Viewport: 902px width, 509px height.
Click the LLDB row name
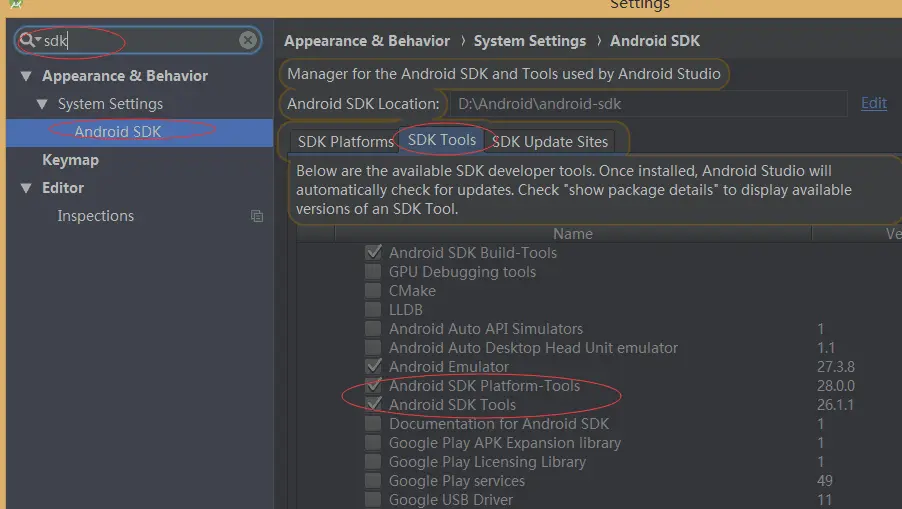(406, 309)
